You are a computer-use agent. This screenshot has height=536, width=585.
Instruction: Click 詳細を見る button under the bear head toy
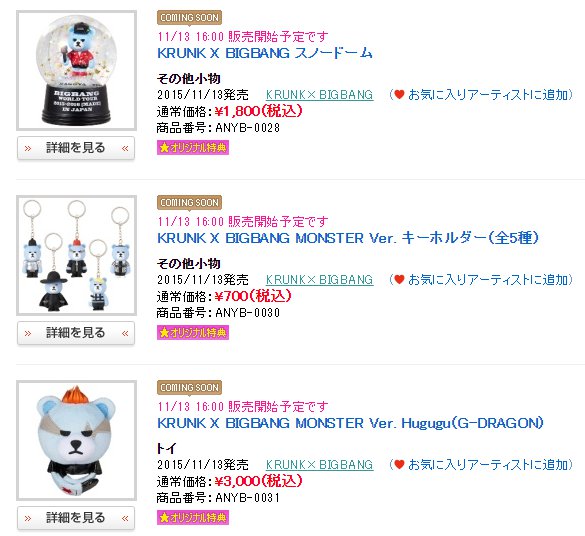coord(76,518)
